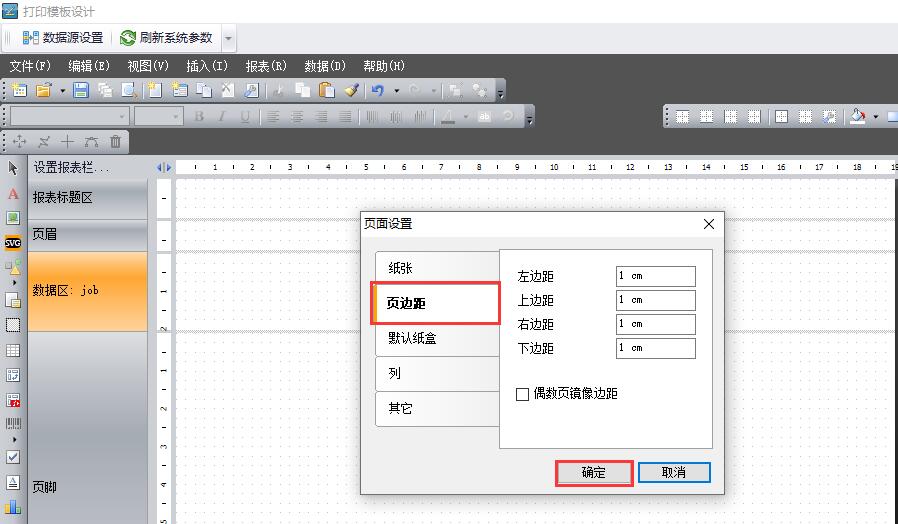
Task: Click the 左边距 input field
Action: pyautogui.click(x=655, y=276)
